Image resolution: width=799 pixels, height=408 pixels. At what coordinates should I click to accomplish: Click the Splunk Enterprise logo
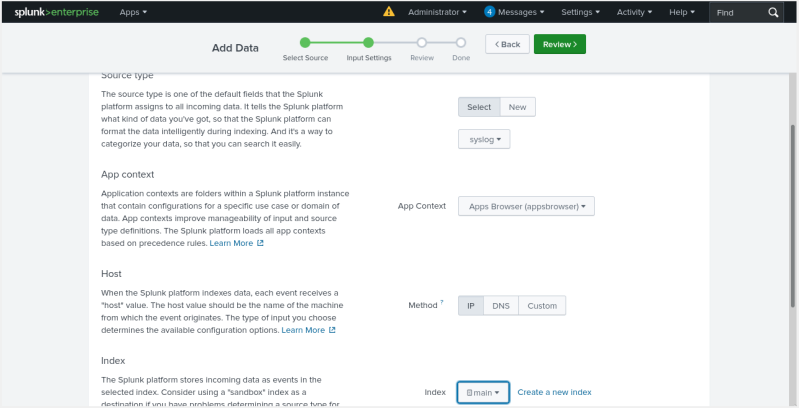pos(57,12)
